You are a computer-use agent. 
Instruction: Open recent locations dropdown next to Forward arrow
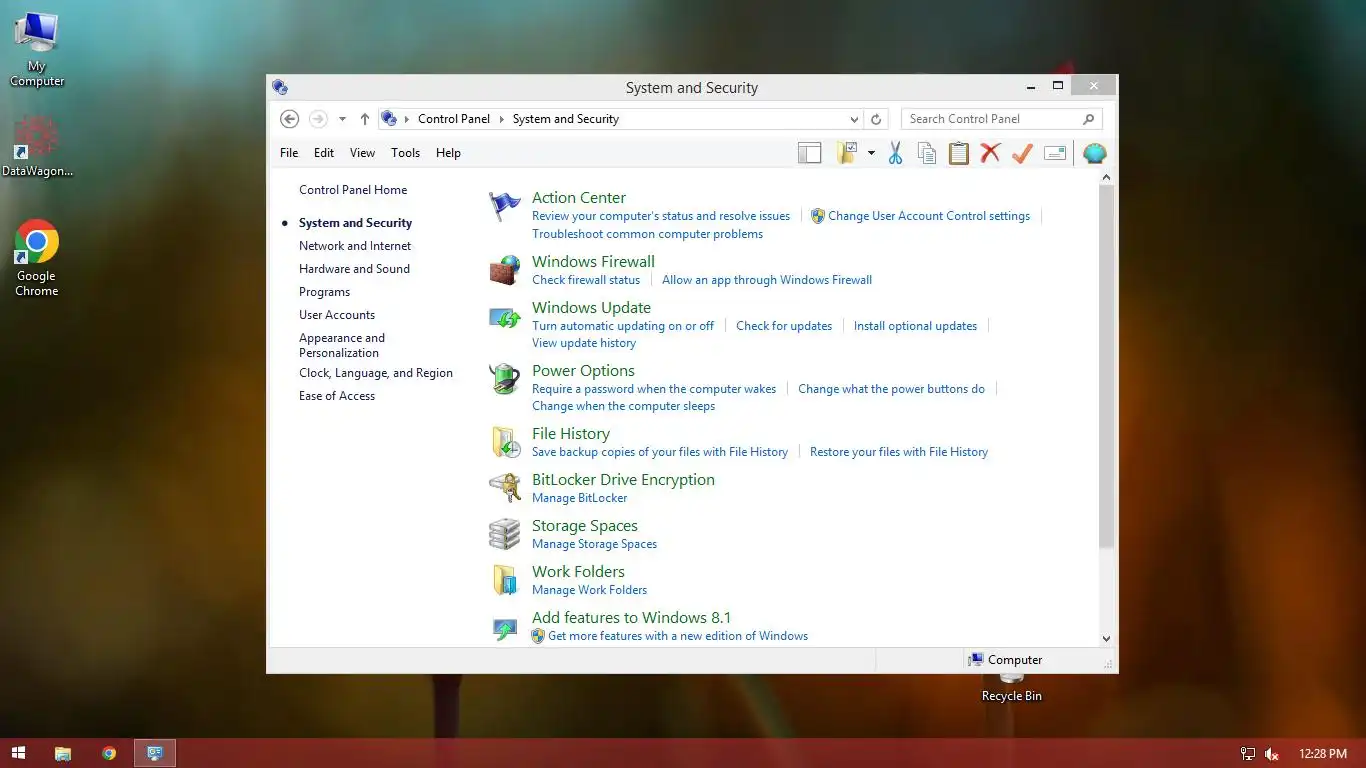pyautogui.click(x=342, y=119)
